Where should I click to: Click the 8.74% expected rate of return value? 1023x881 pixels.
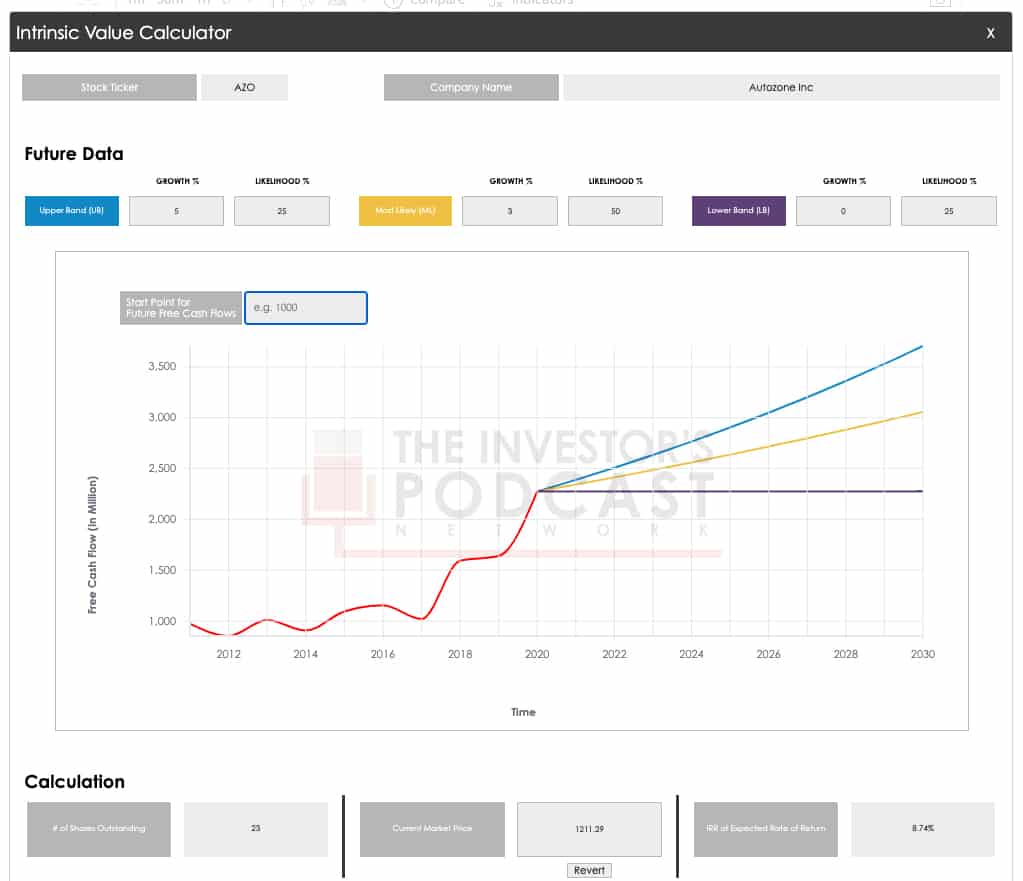[923, 829]
